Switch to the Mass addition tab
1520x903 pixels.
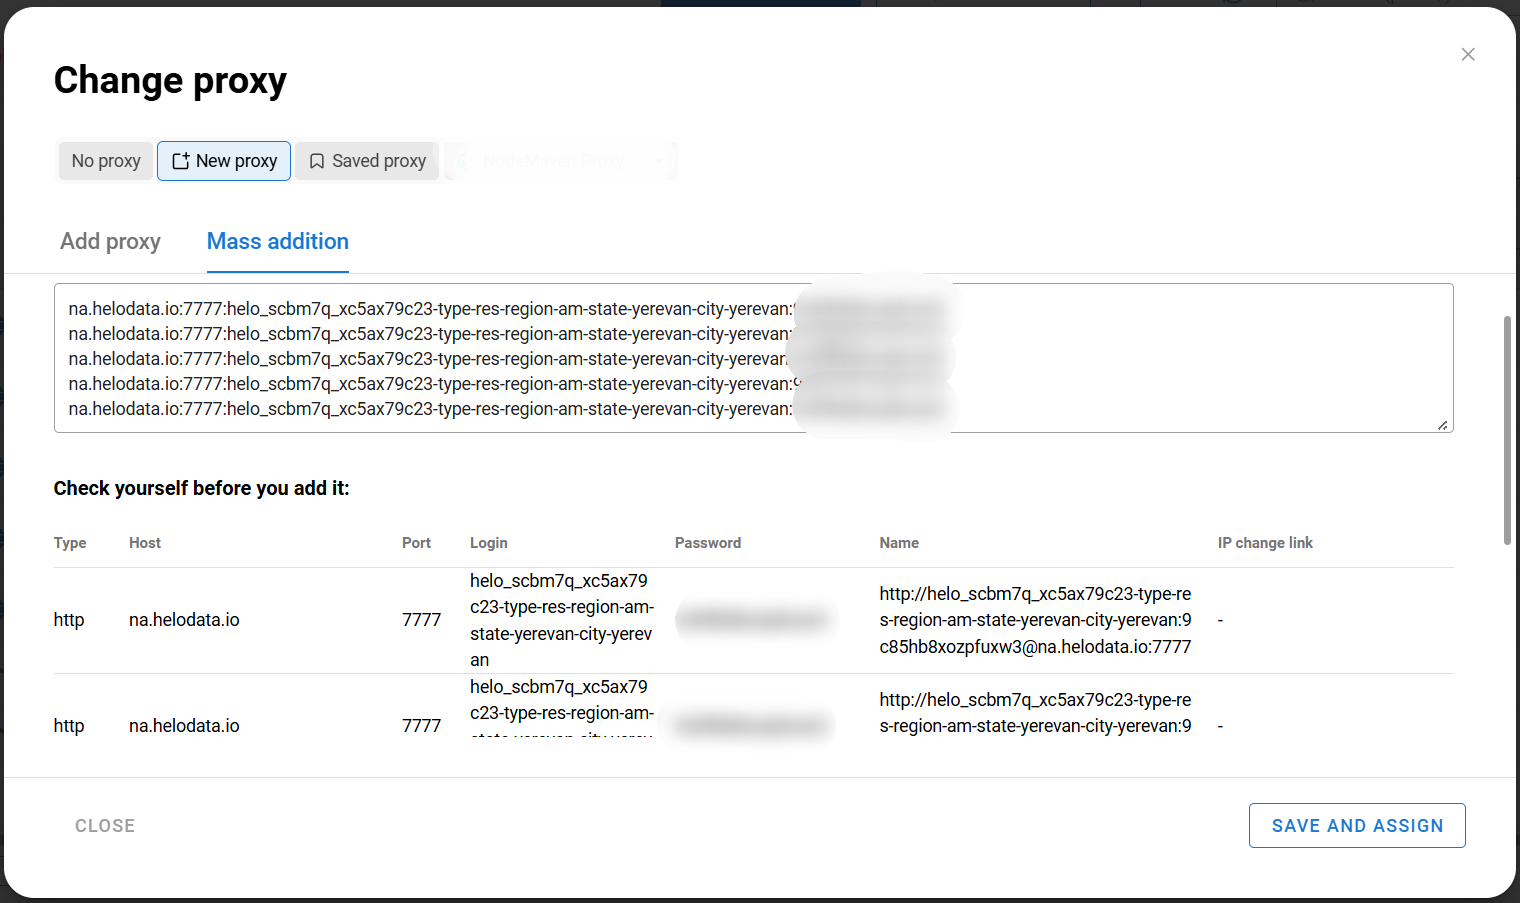coord(278,241)
